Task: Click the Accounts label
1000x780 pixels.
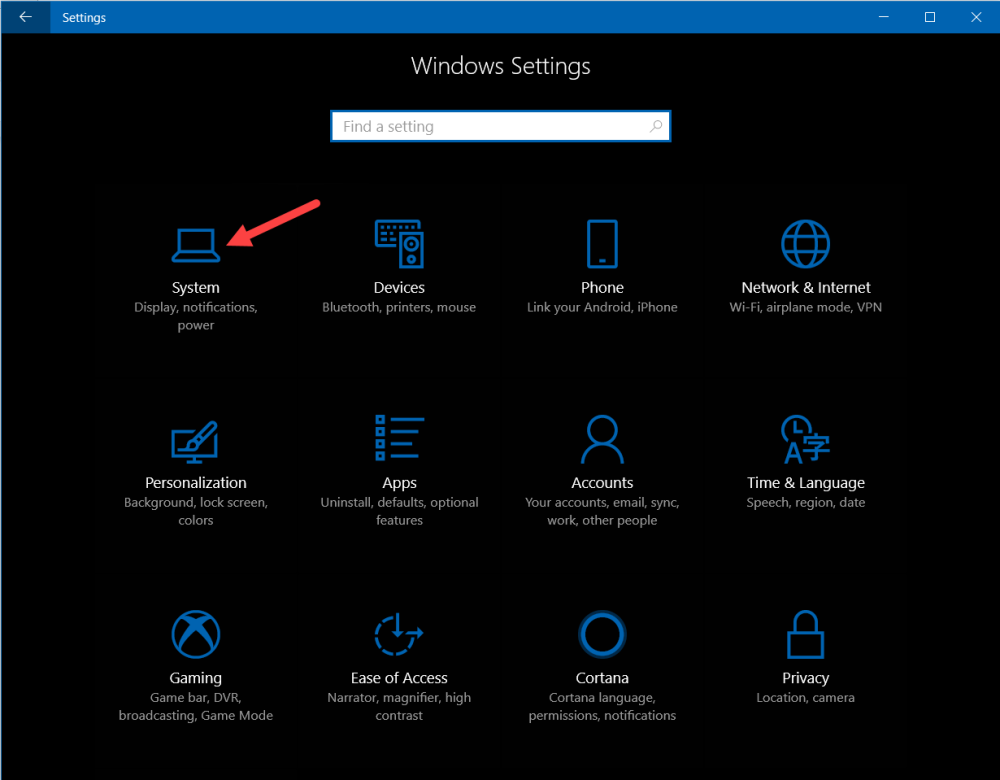Action: [x=602, y=483]
